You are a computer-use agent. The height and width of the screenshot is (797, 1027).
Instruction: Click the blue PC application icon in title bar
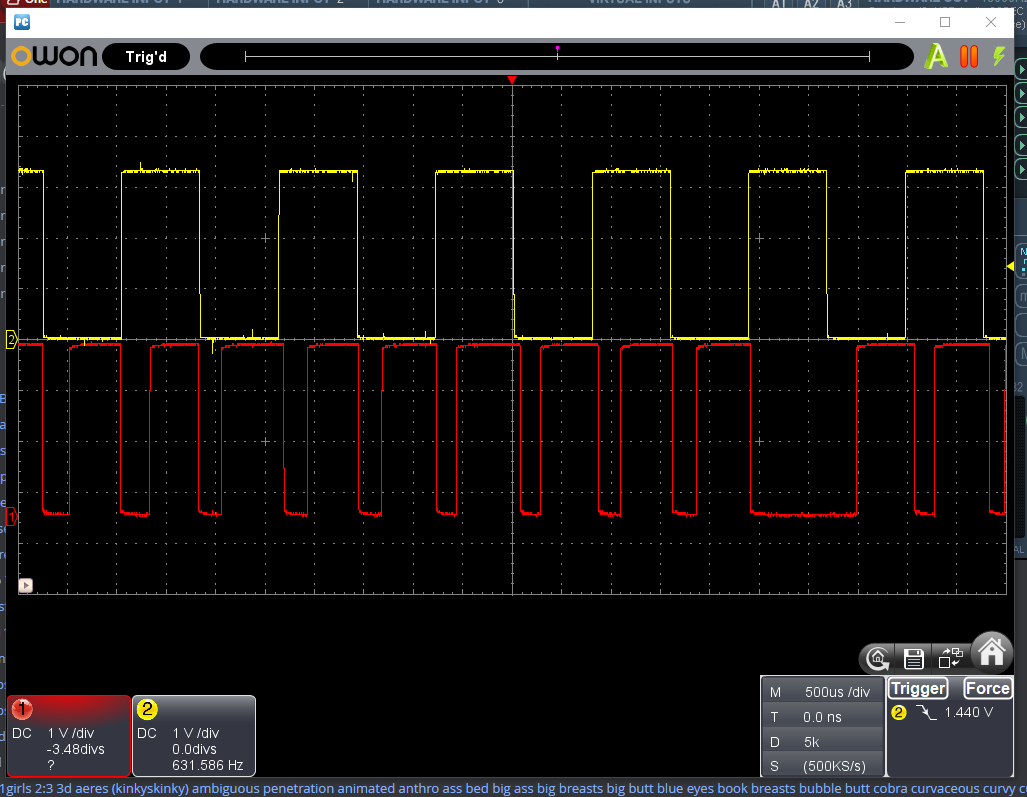[x=22, y=22]
